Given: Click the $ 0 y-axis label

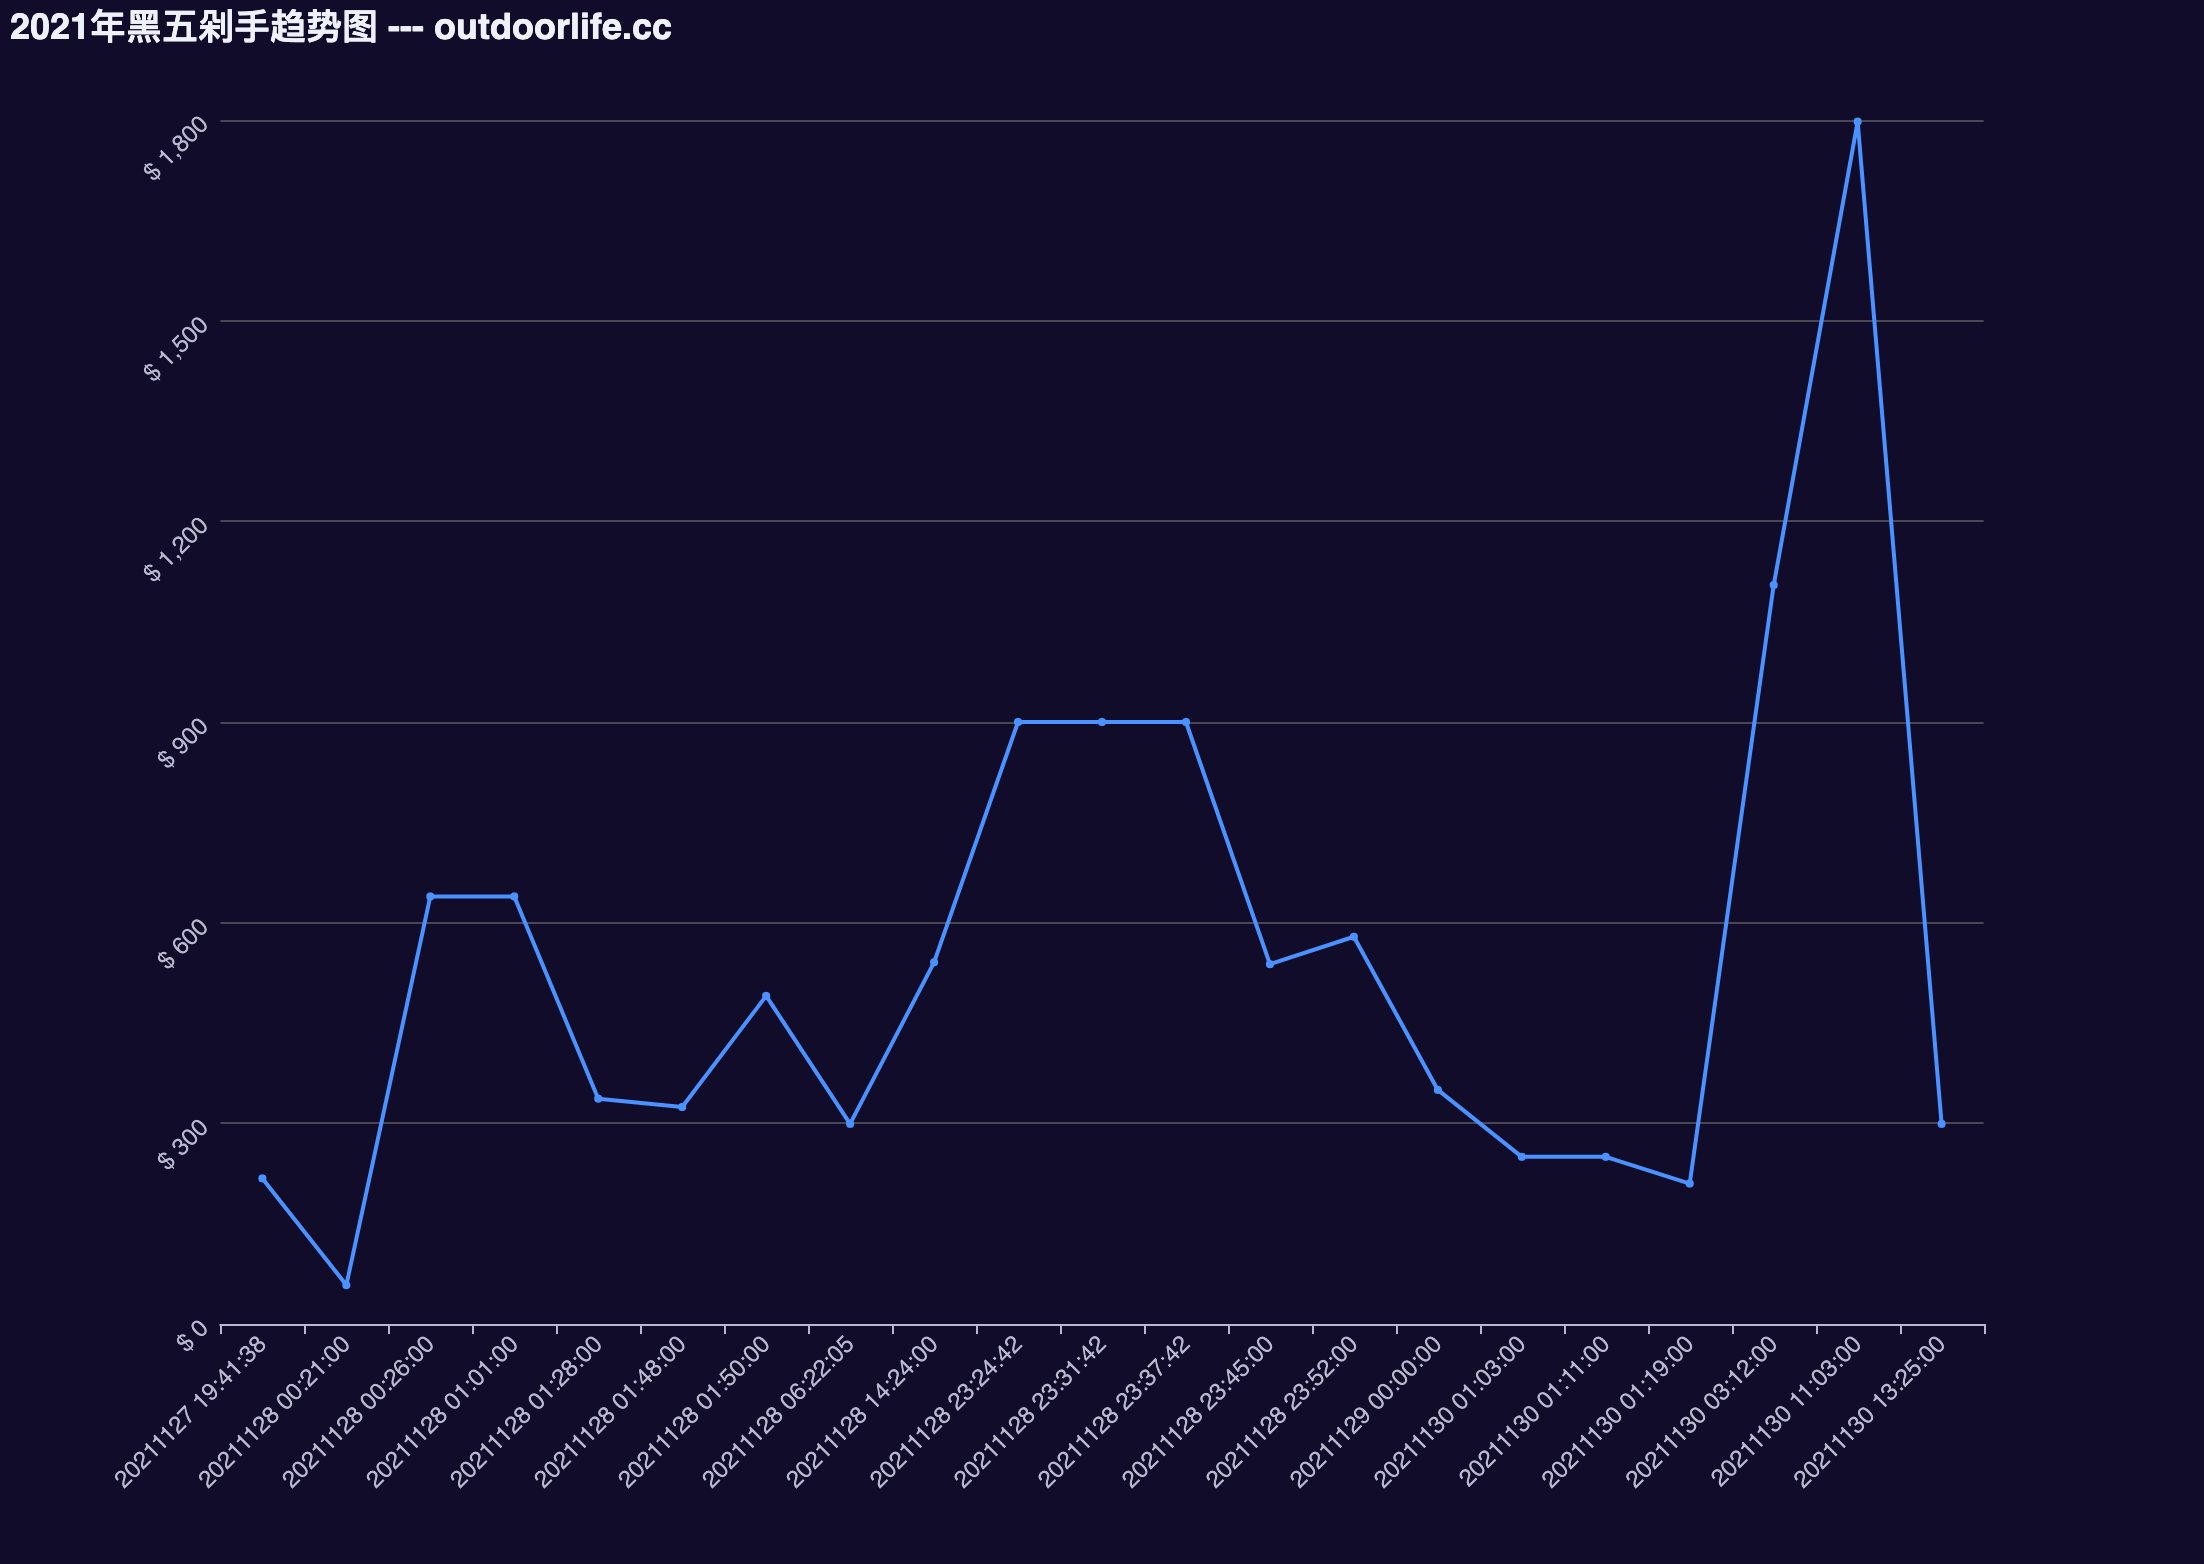Looking at the screenshot, I should (x=192, y=1335).
